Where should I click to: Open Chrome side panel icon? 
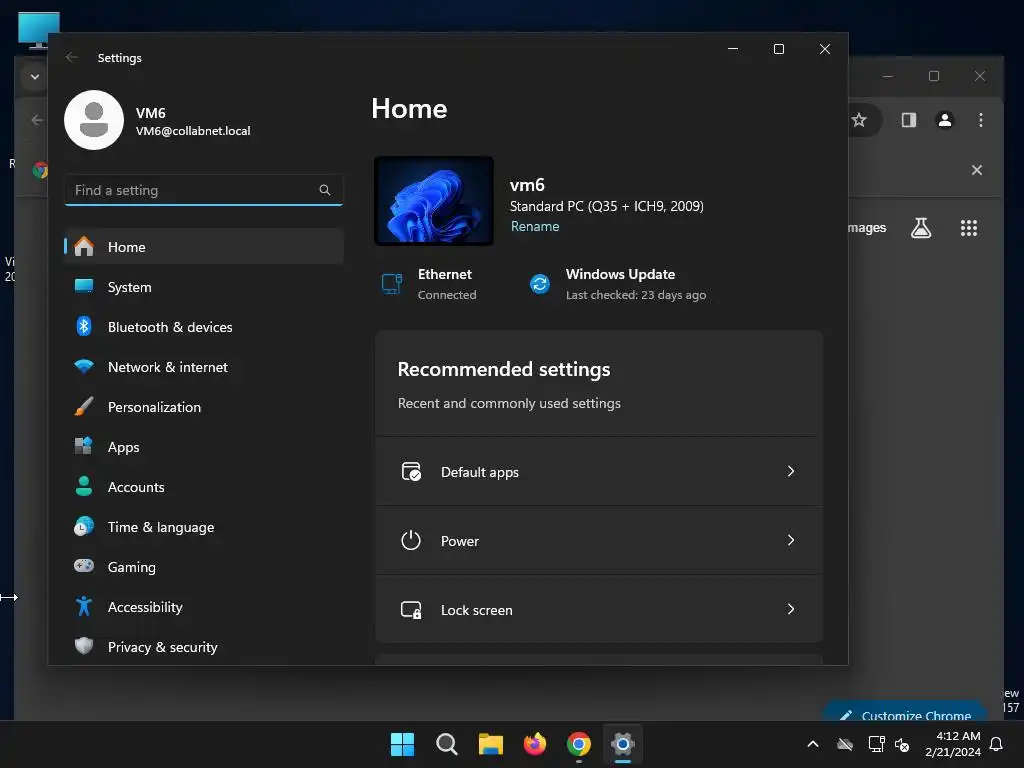[908, 120]
